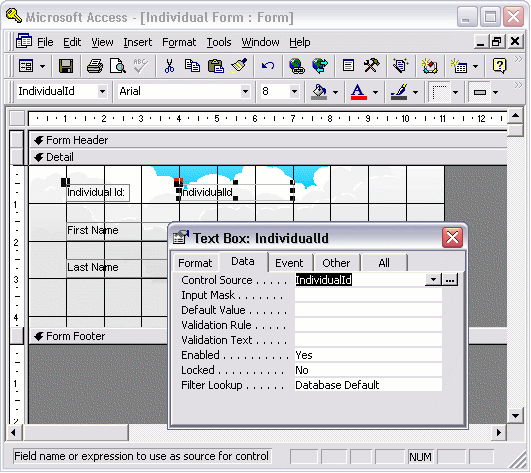
Task: Expand the New Object dropdown arrow
Action: 476,66
